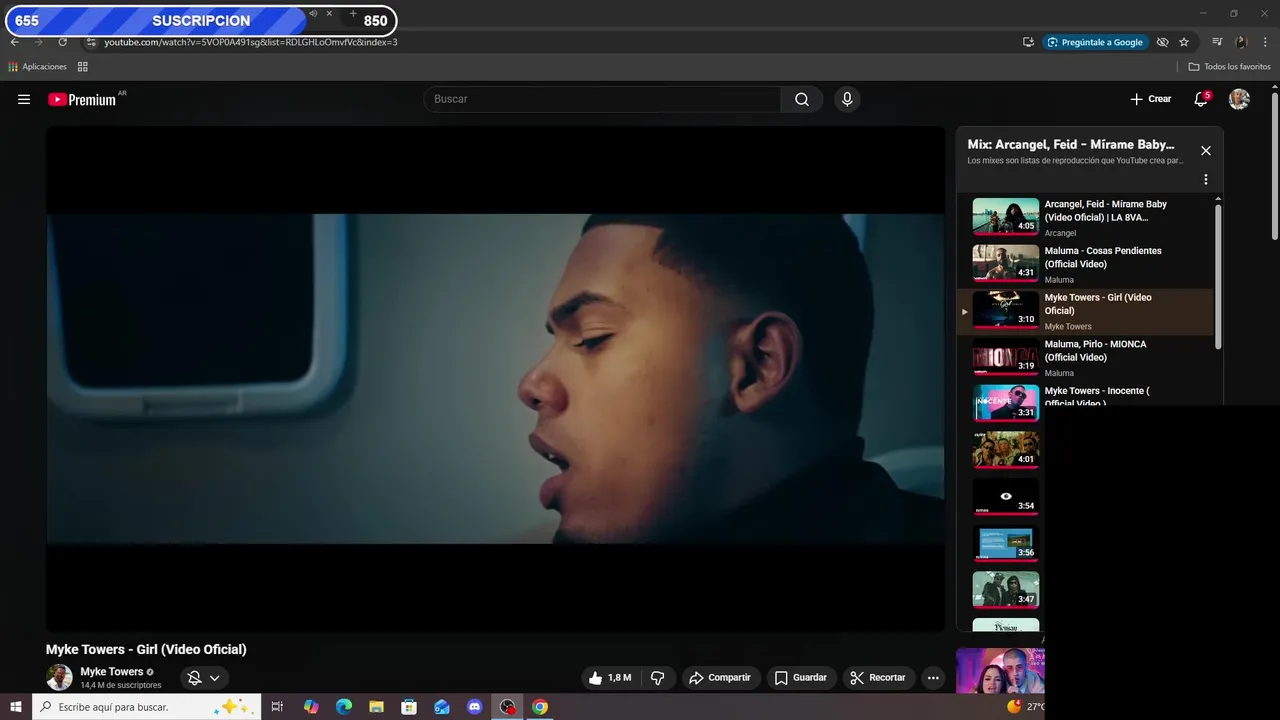Viewport: 1280px width, 720px height.
Task: Click Pregúntale a Google button
Action: pos(1095,42)
